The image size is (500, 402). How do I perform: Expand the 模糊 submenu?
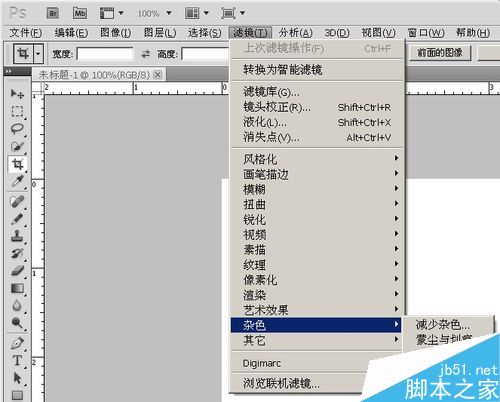tap(317, 189)
